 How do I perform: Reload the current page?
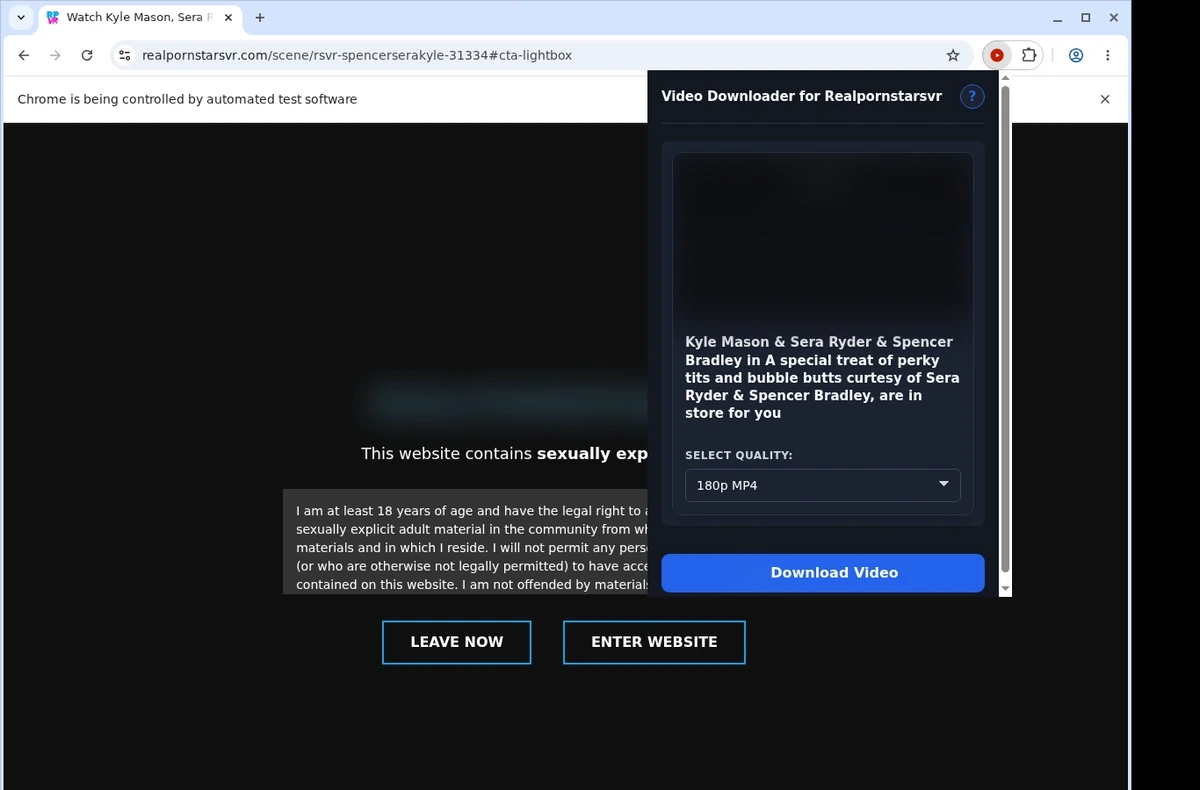click(87, 56)
